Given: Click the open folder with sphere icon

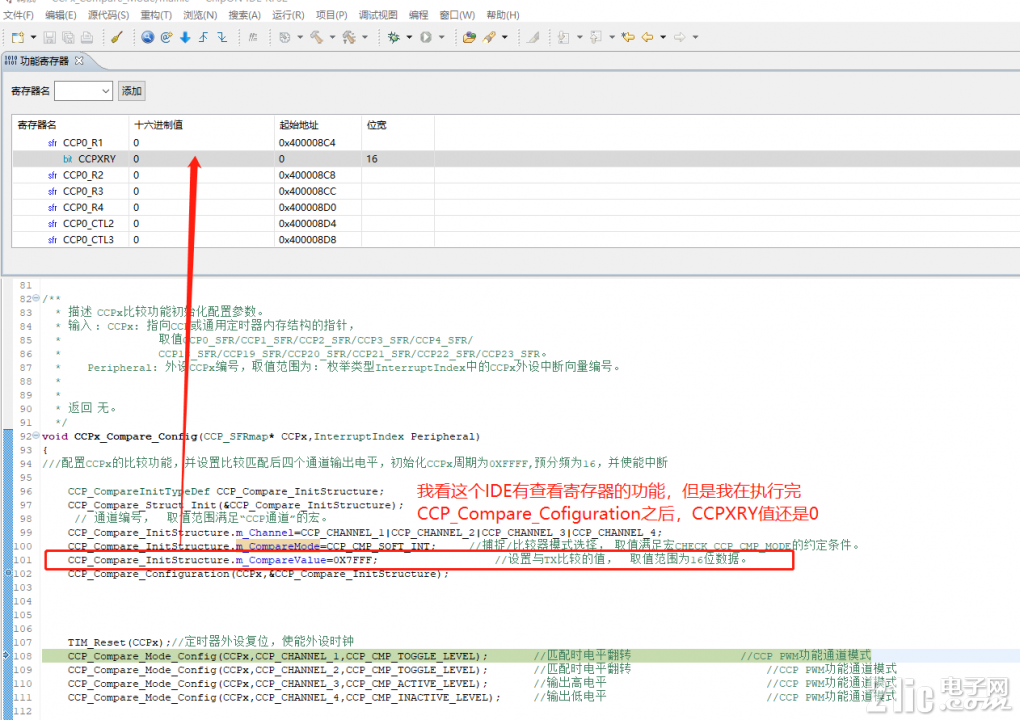Looking at the screenshot, I should [470, 38].
